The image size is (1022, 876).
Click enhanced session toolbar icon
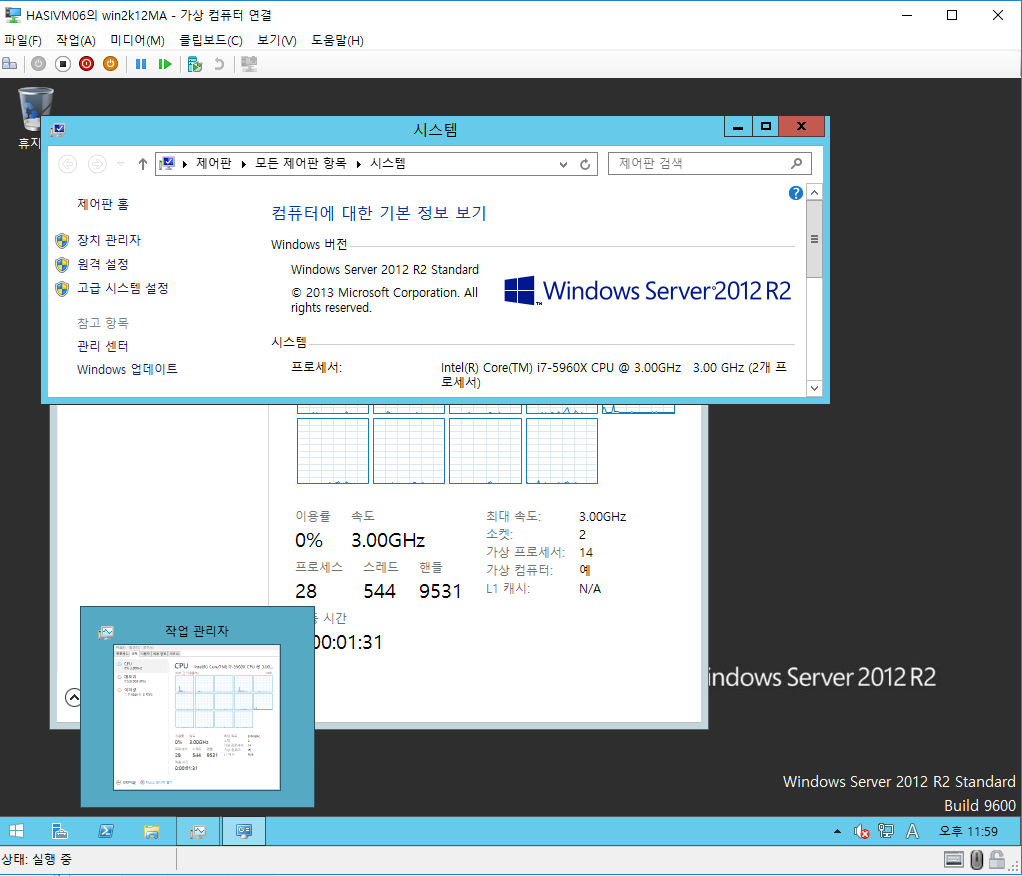[249, 64]
